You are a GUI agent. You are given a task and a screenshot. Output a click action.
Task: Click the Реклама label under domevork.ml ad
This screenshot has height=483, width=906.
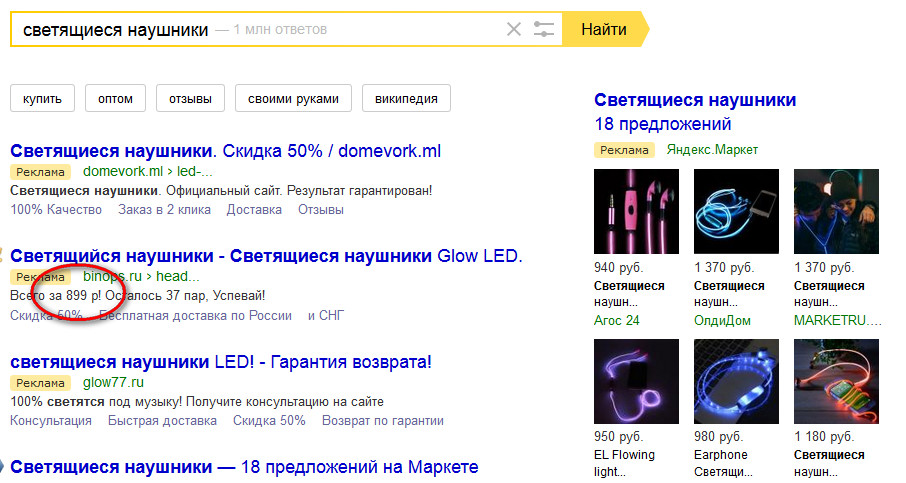tap(40, 172)
